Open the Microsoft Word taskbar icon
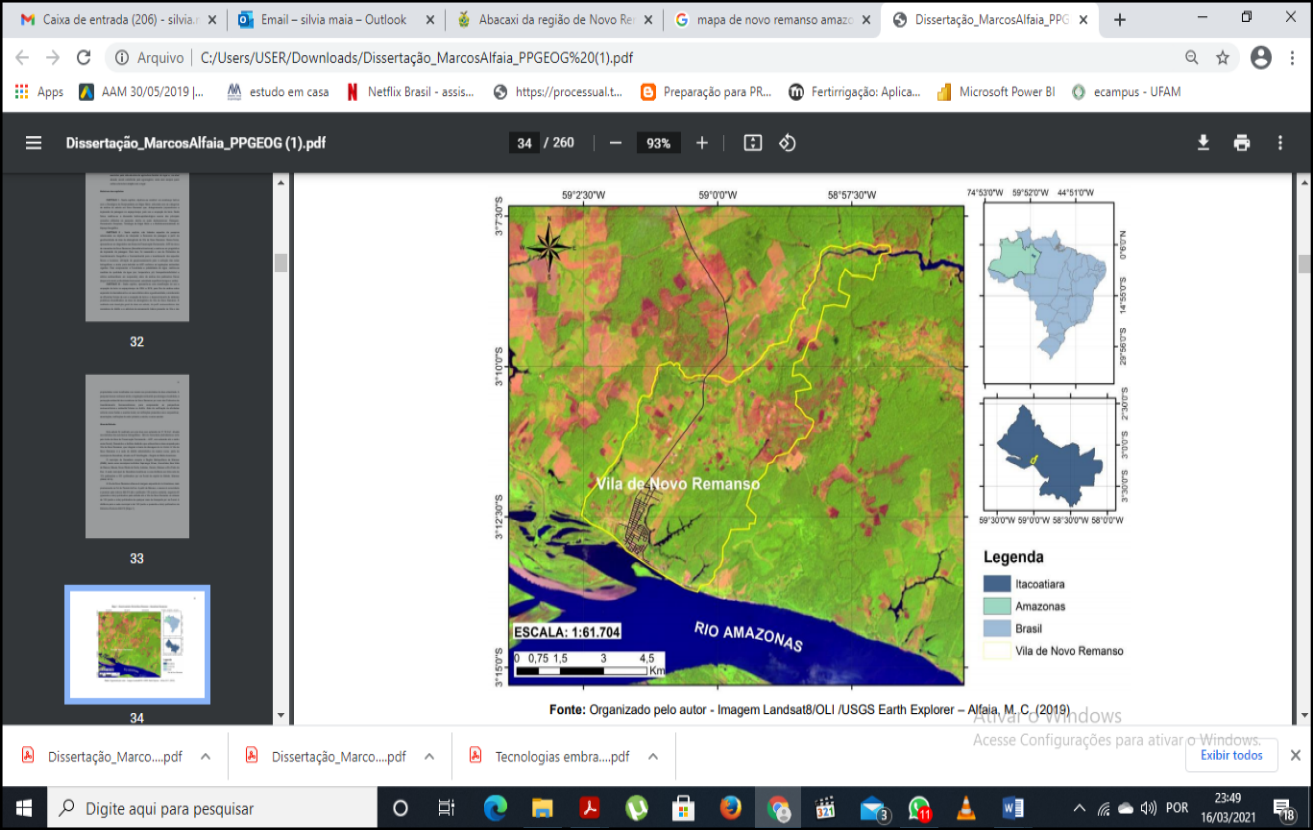 point(1011,808)
